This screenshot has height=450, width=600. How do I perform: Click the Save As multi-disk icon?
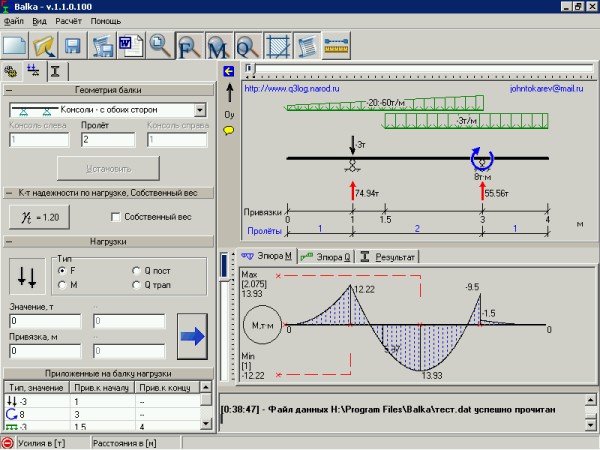(102, 46)
